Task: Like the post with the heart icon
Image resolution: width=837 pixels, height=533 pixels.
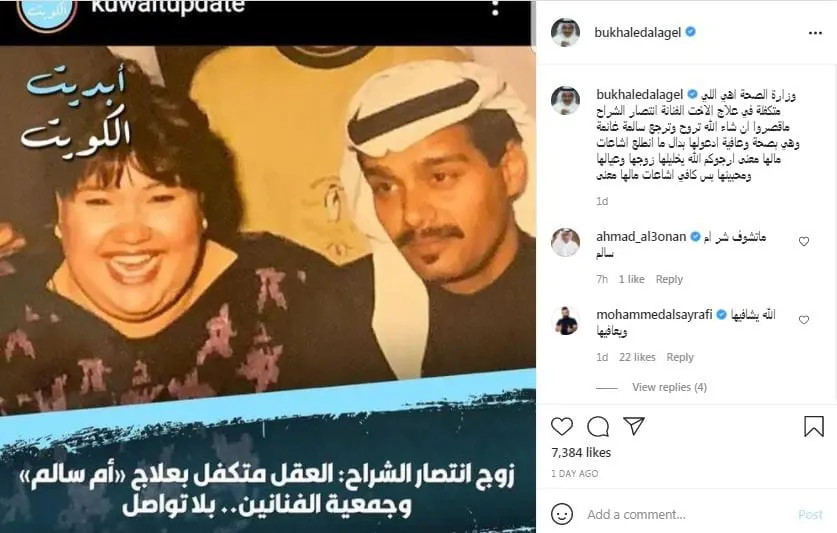Action: point(562,426)
